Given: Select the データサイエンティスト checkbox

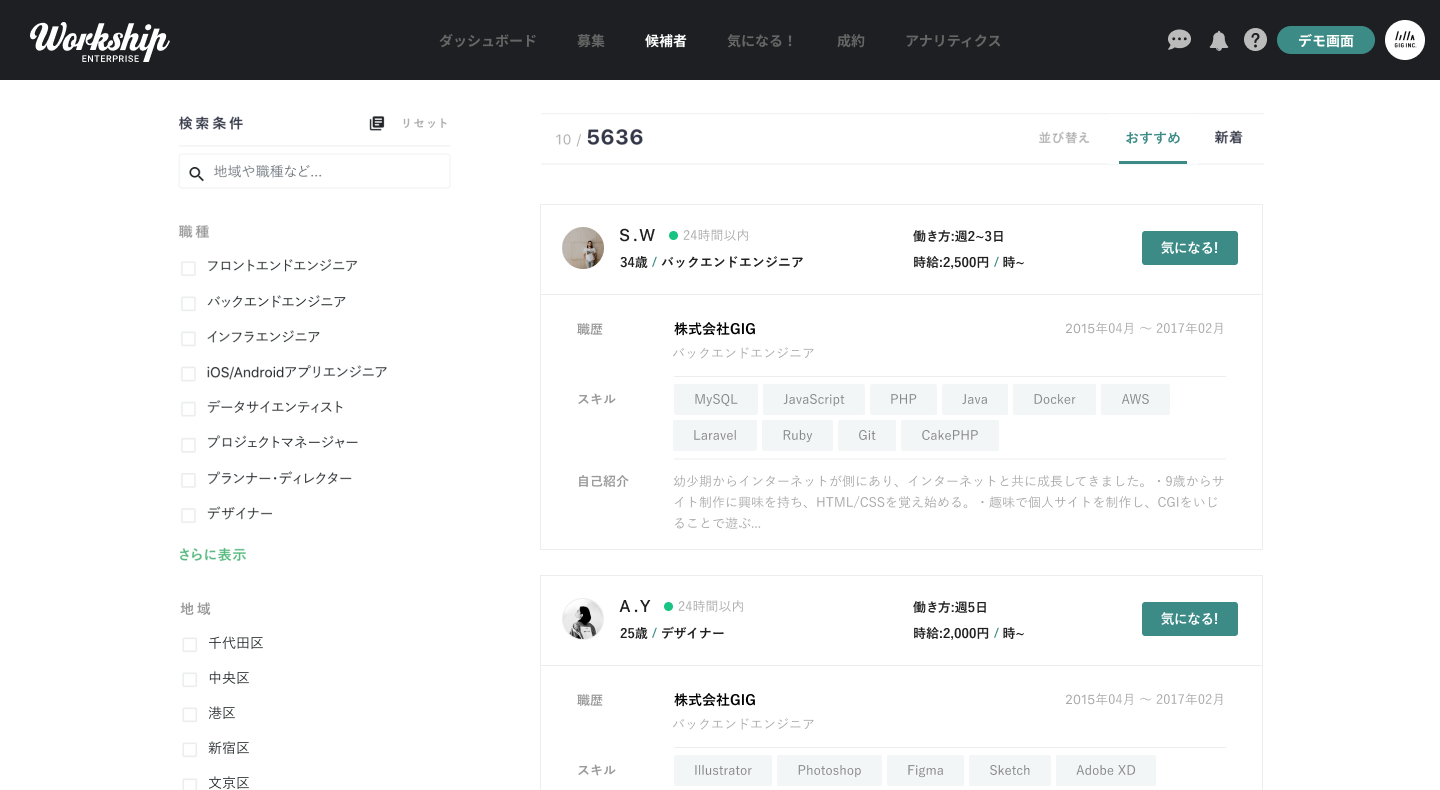Looking at the screenshot, I should 188,409.
